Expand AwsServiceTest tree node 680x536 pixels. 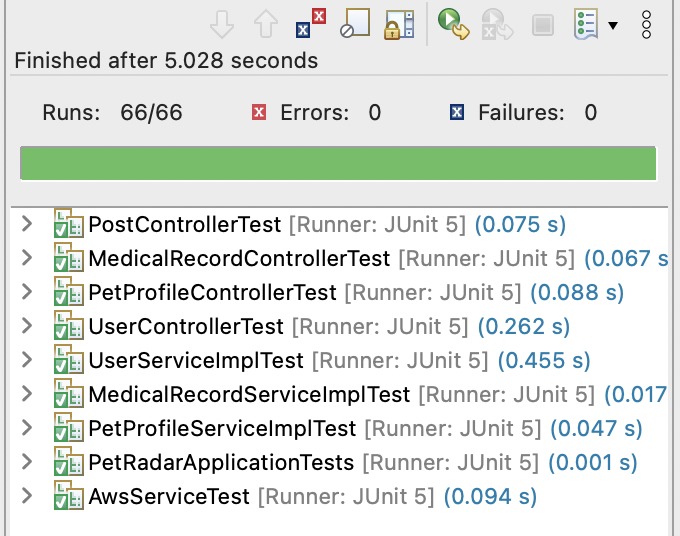tap(27, 496)
